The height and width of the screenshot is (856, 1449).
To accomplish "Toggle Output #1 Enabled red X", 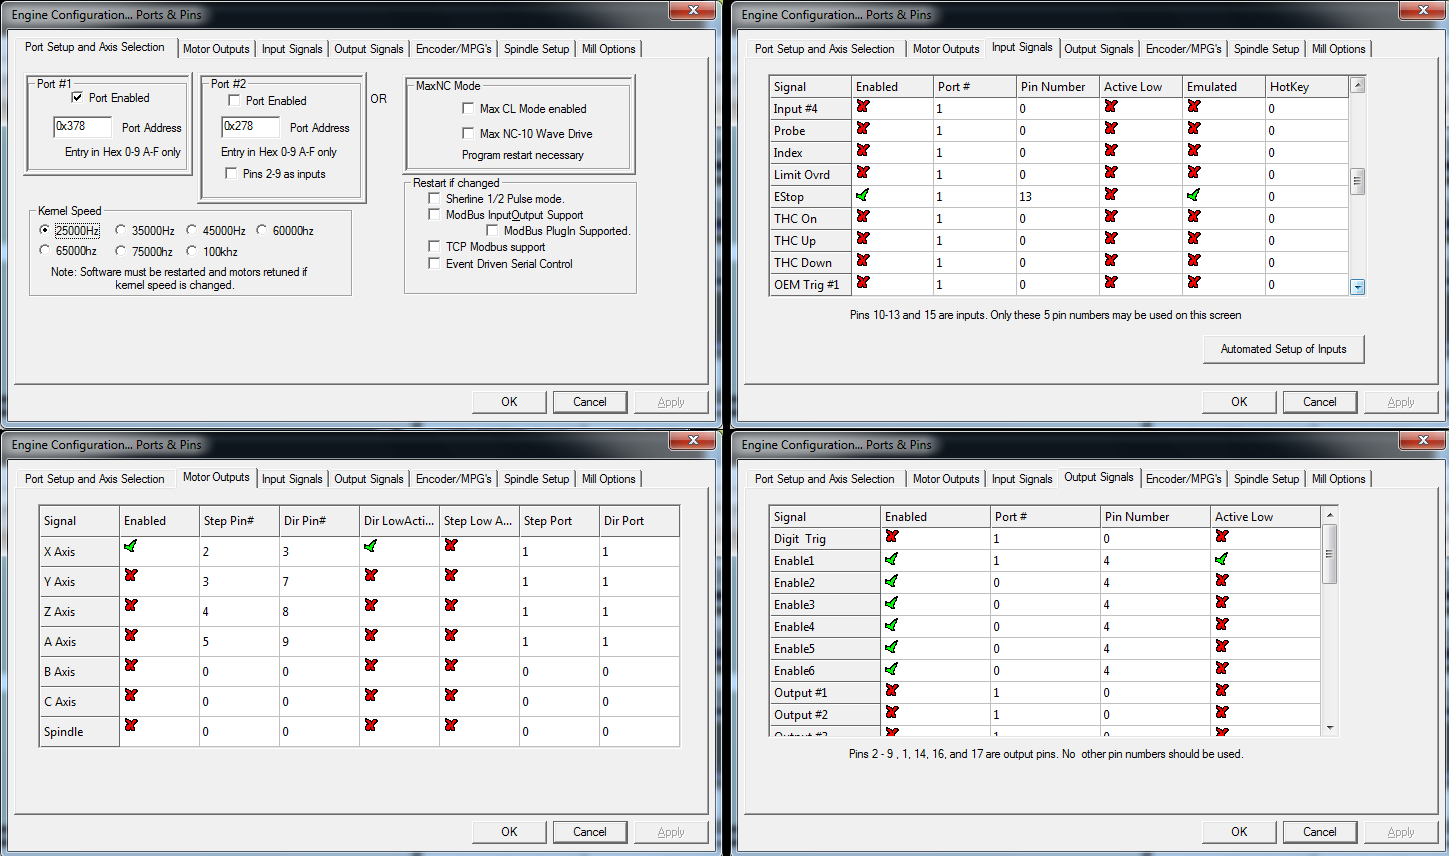I will tap(891, 691).
